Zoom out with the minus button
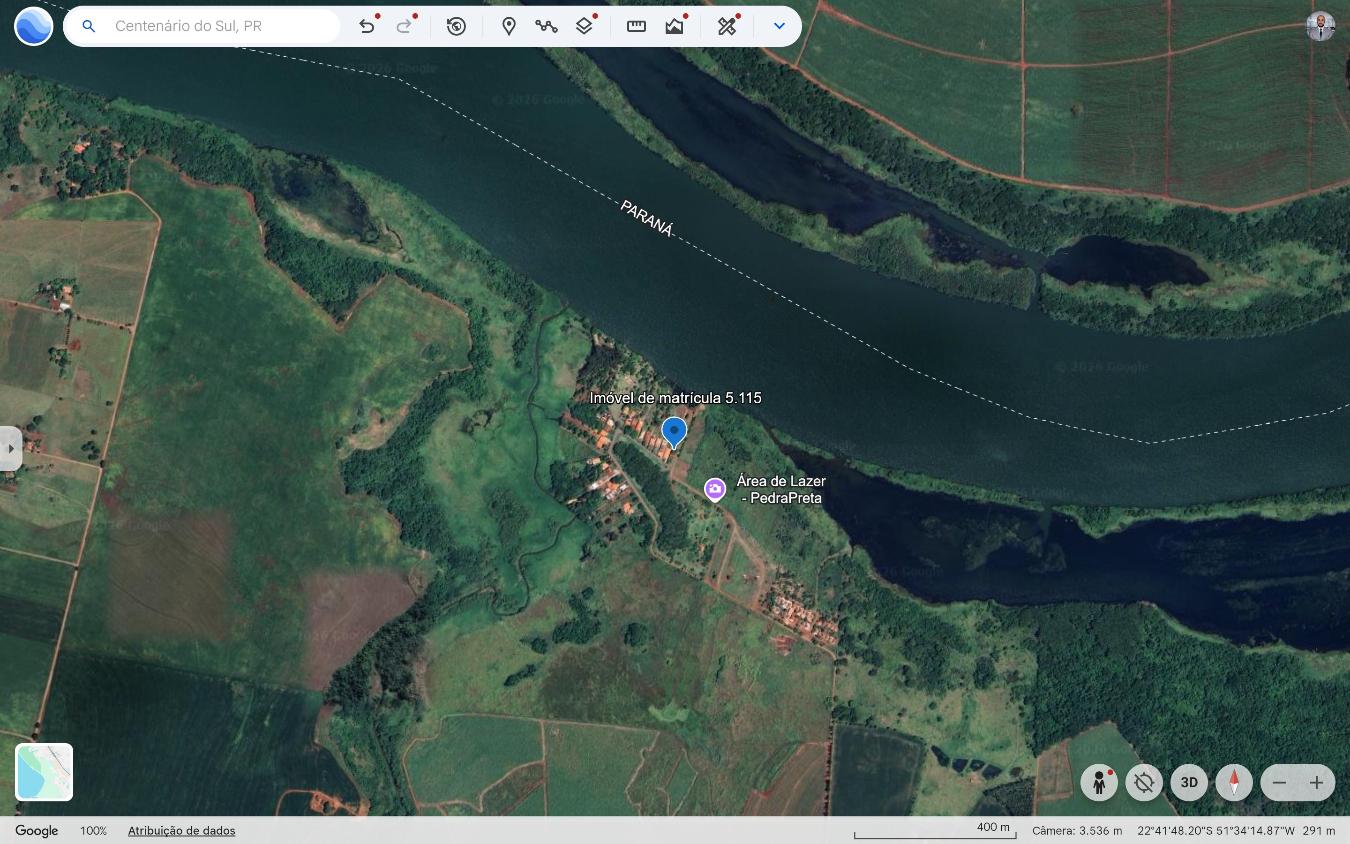 tap(1279, 782)
